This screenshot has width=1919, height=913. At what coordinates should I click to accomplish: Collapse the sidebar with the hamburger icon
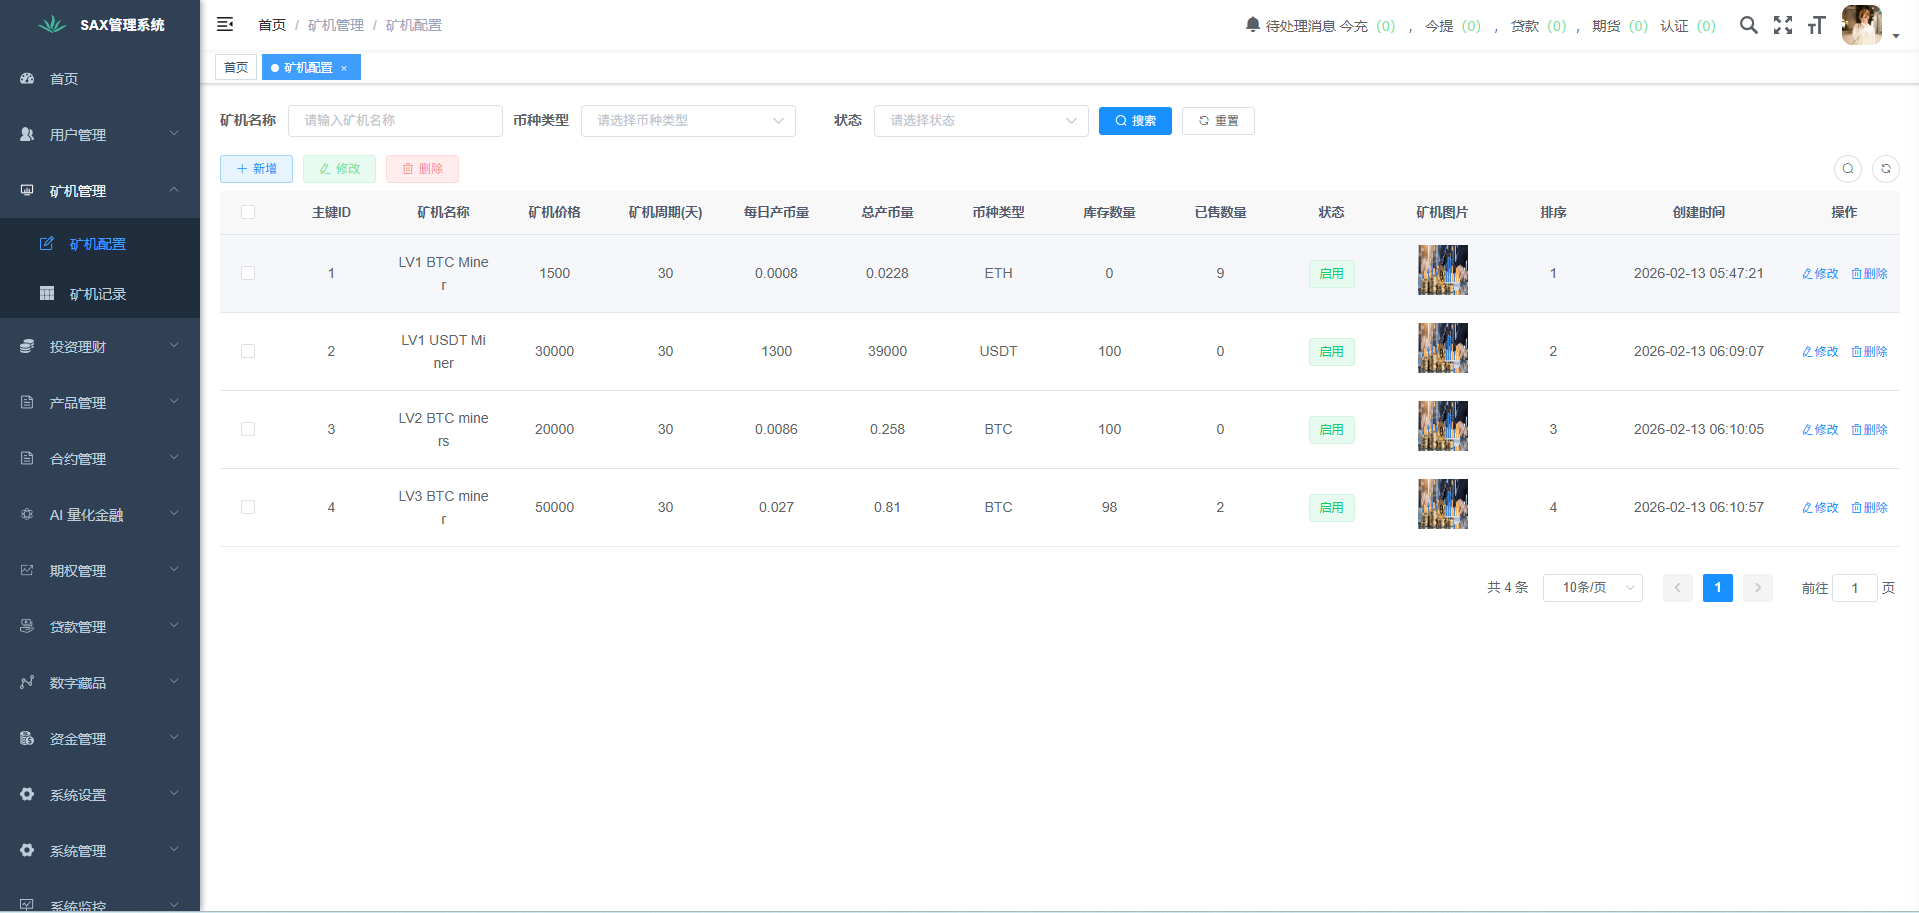(x=225, y=24)
